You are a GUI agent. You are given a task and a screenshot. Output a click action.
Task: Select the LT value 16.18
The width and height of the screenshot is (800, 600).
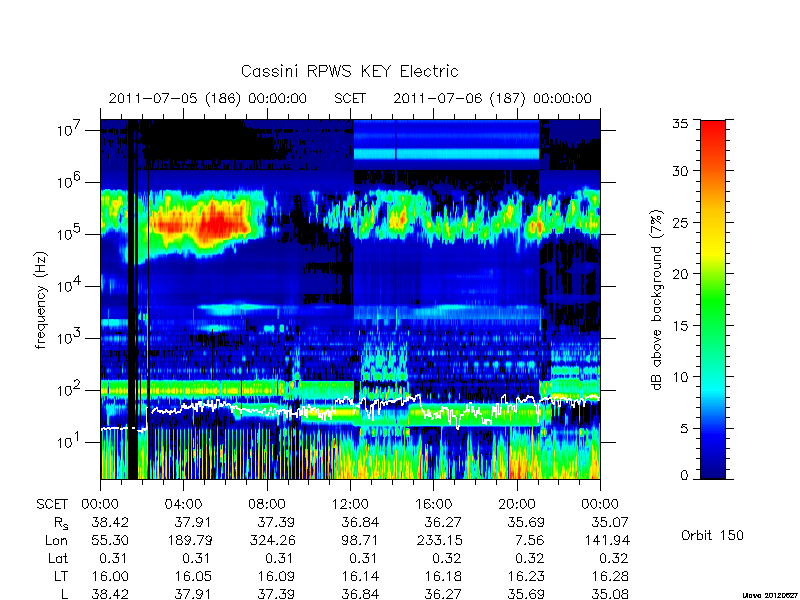[x=443, y=576]
